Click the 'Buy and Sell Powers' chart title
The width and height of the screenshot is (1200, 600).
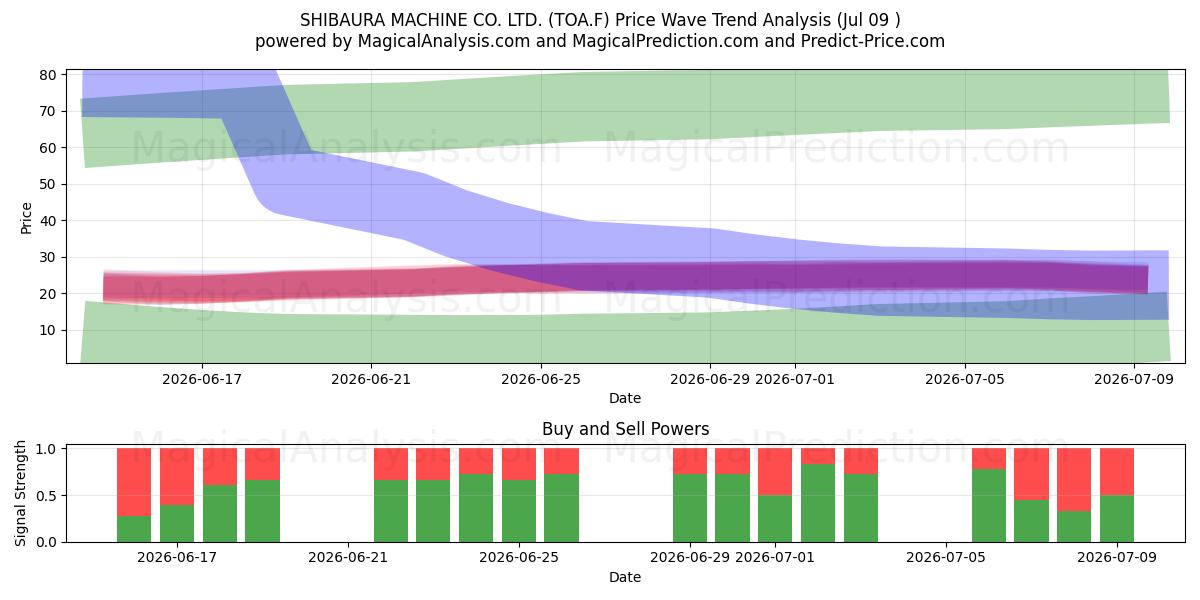point(625,429)
